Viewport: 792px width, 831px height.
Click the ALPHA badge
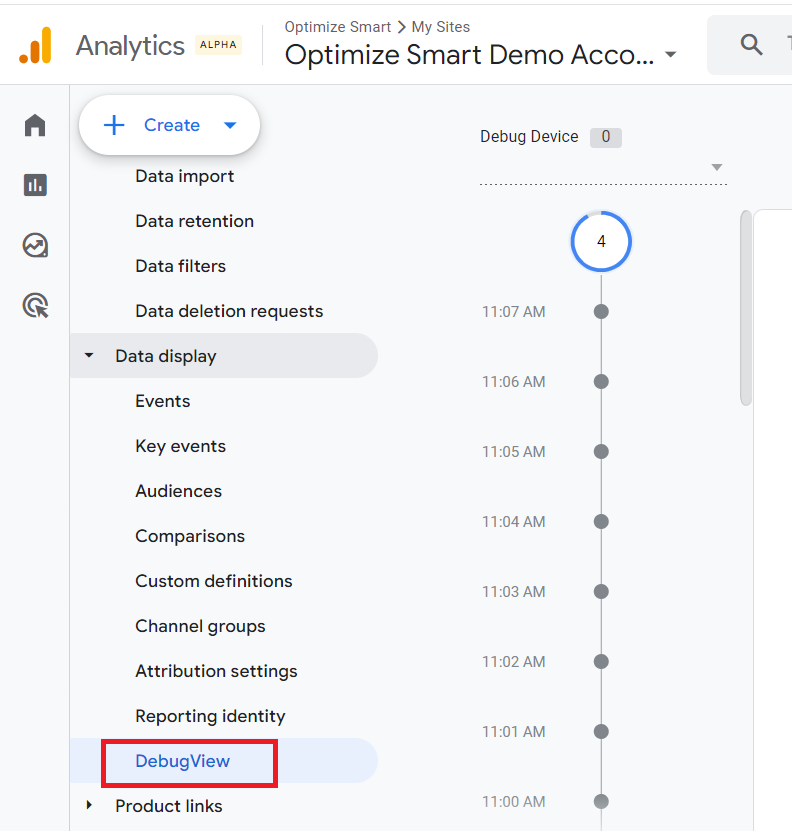[x=218, y=45]
